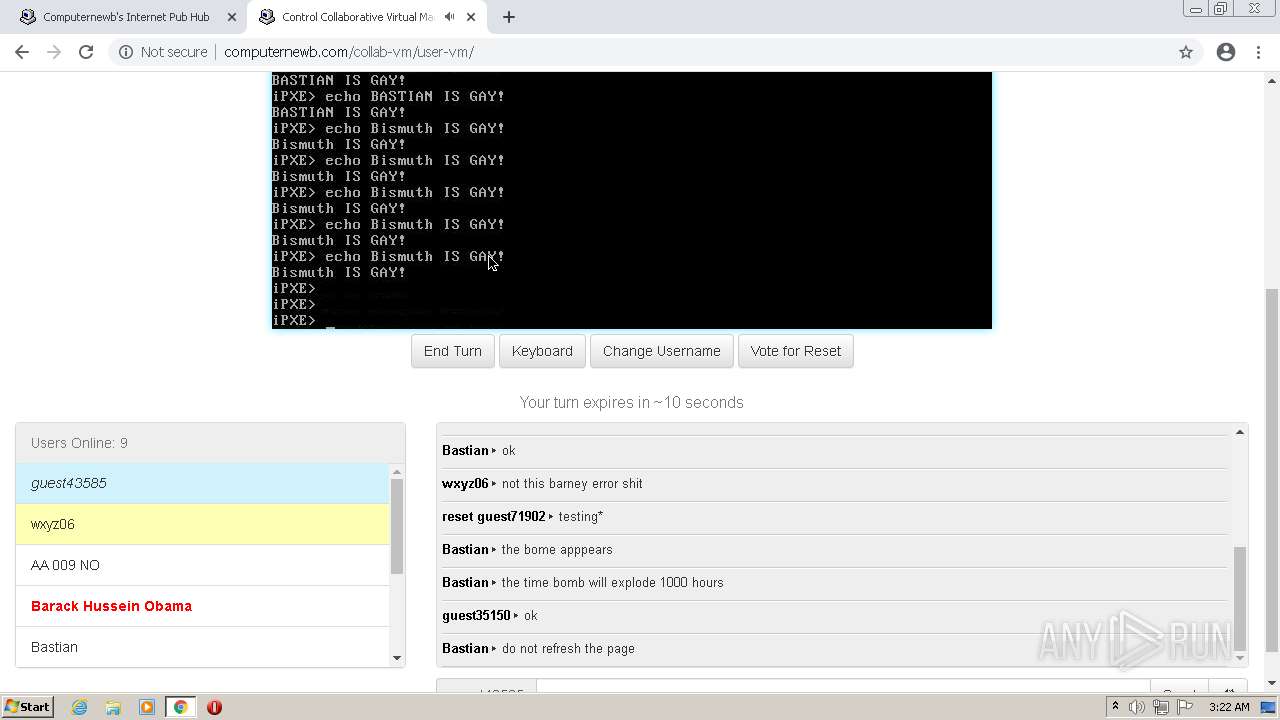Select user AA 009 NO in list
The image size is (1280, 720).
(x=202, y=565)
